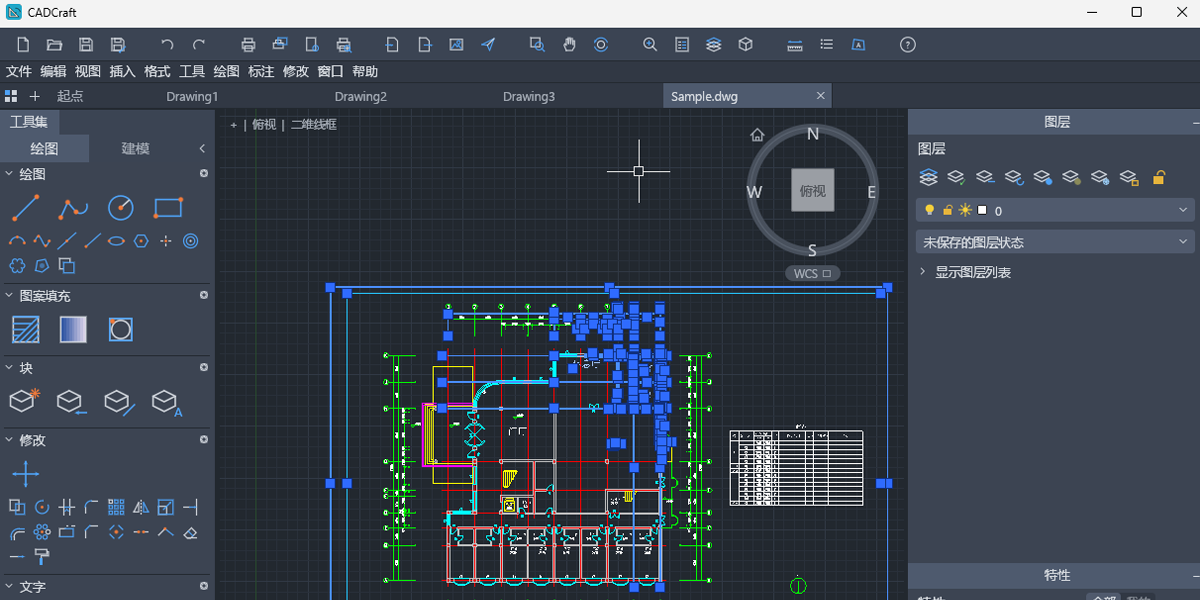Click the Undo arrow icon
This screenshot has height=600, width=1200.
(167, 44)
